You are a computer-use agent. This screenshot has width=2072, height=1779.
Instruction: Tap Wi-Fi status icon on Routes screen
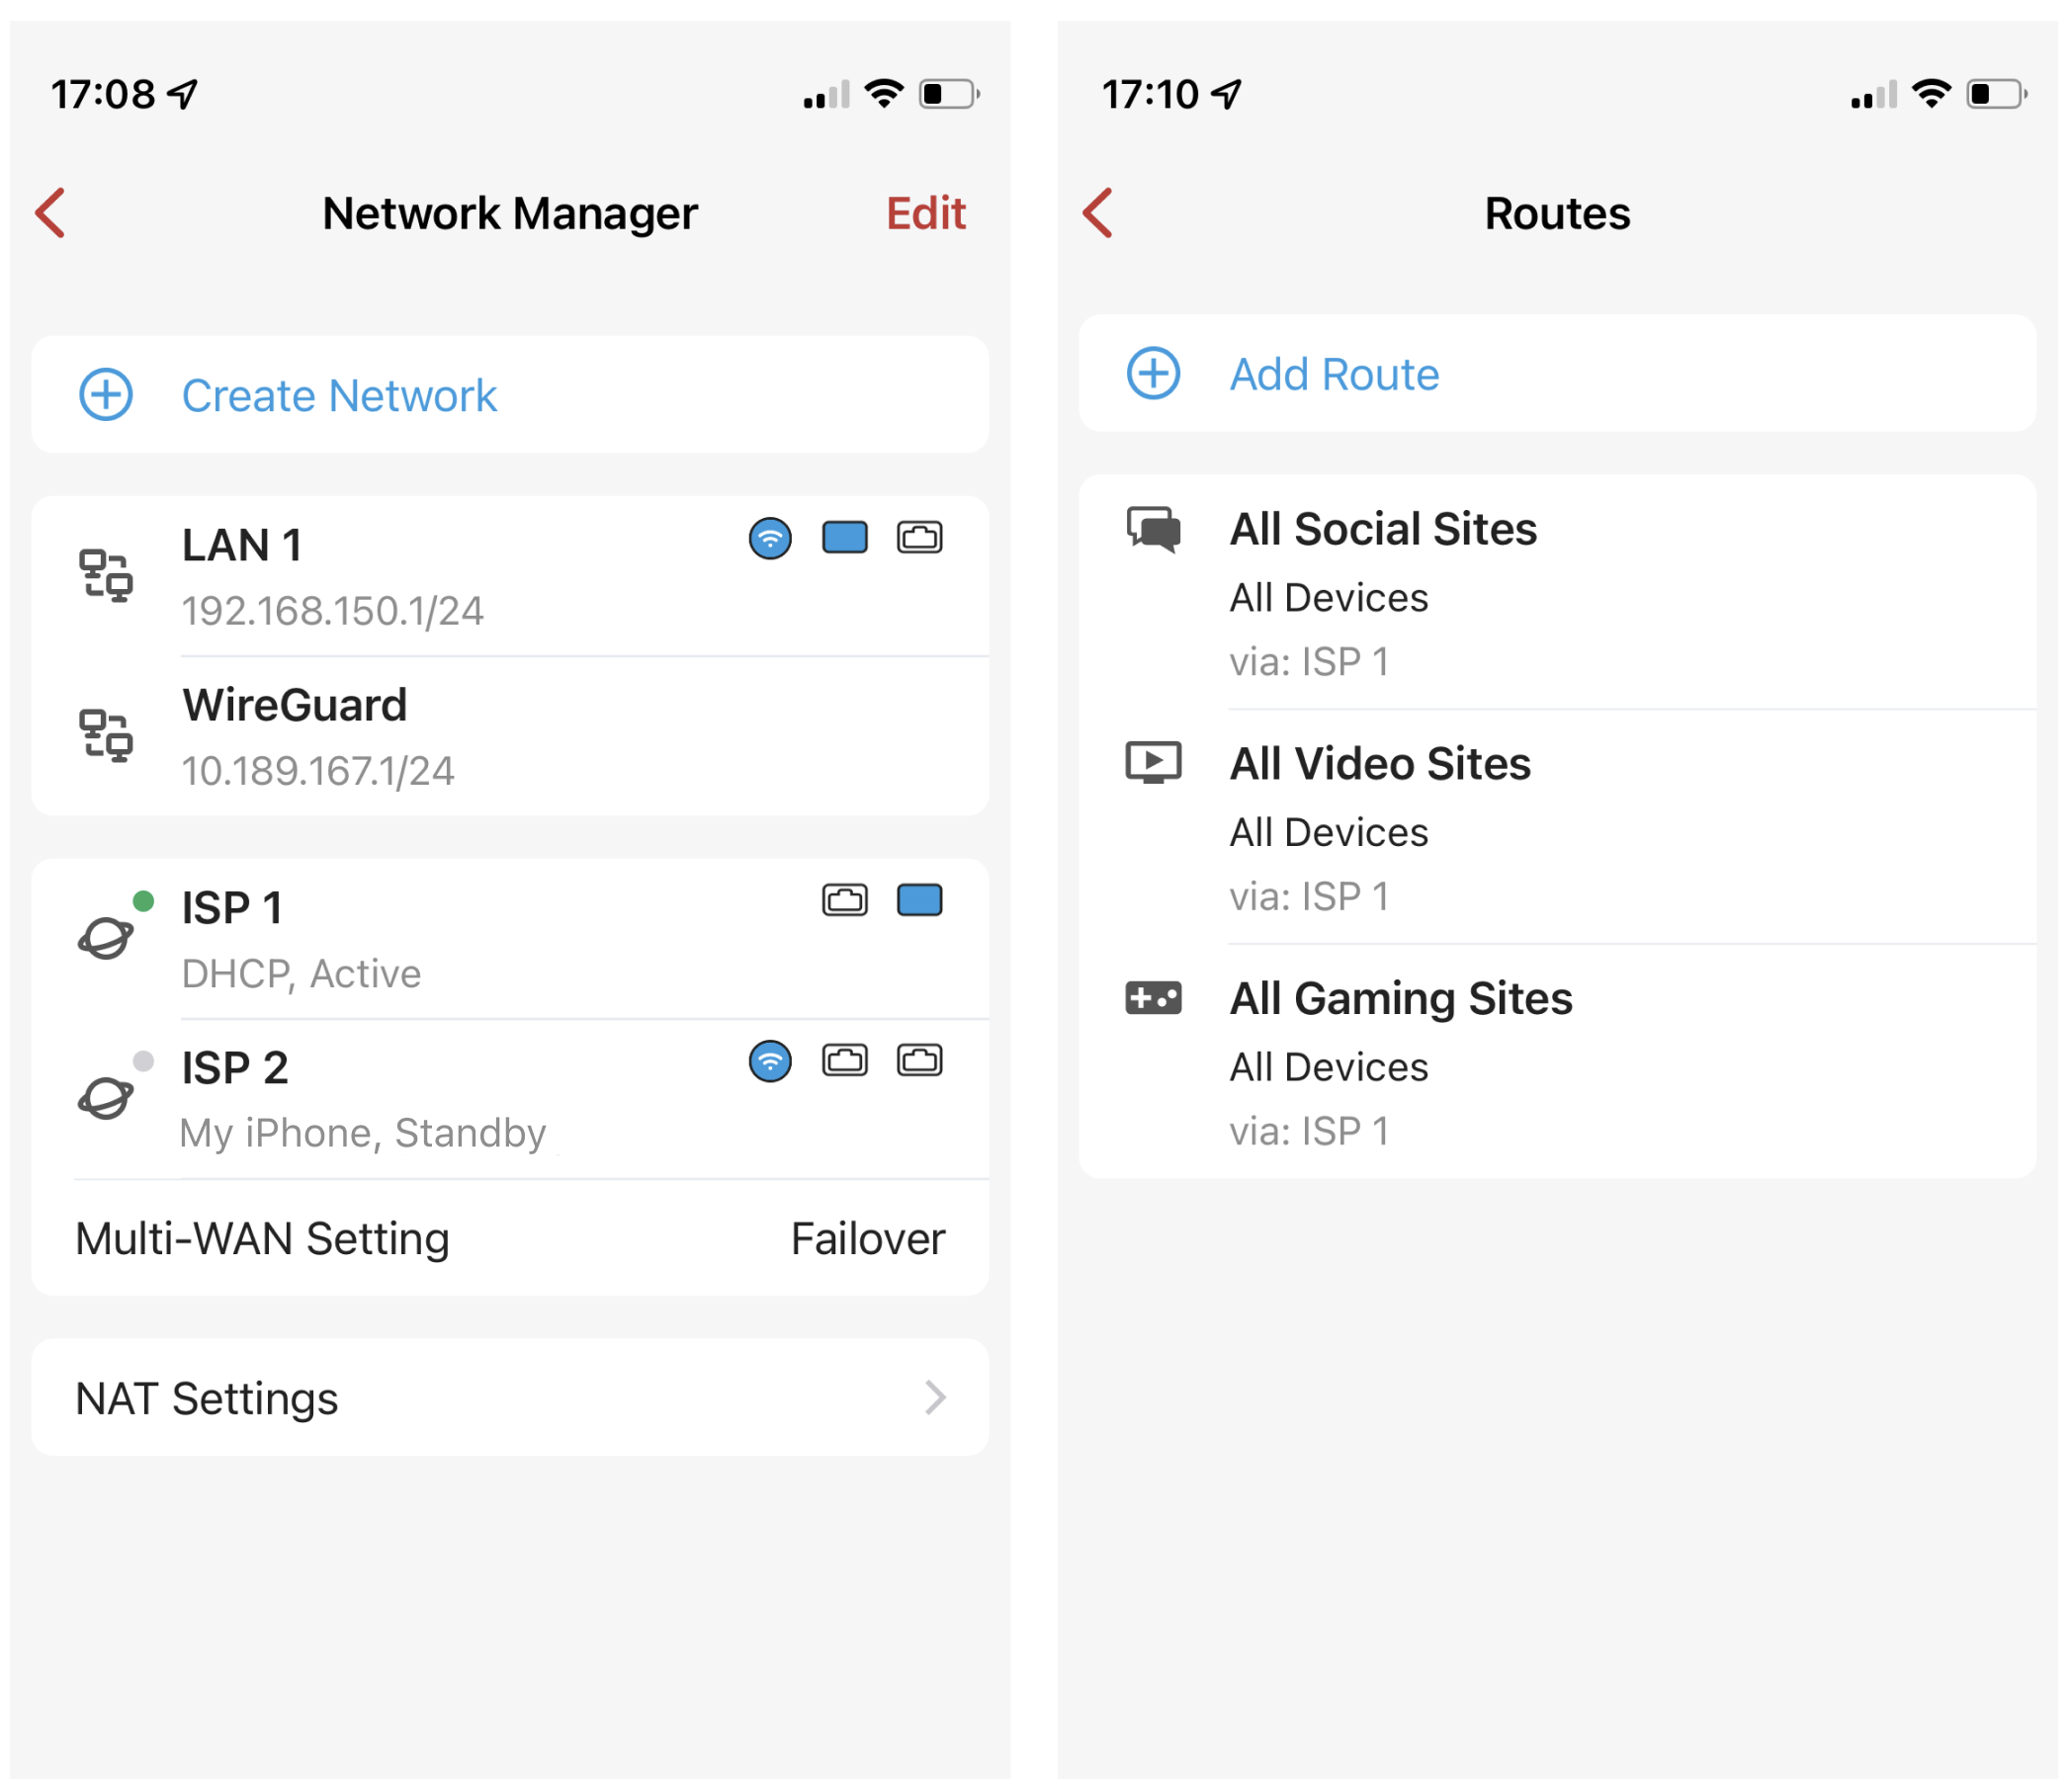[x=1931, y=94]
